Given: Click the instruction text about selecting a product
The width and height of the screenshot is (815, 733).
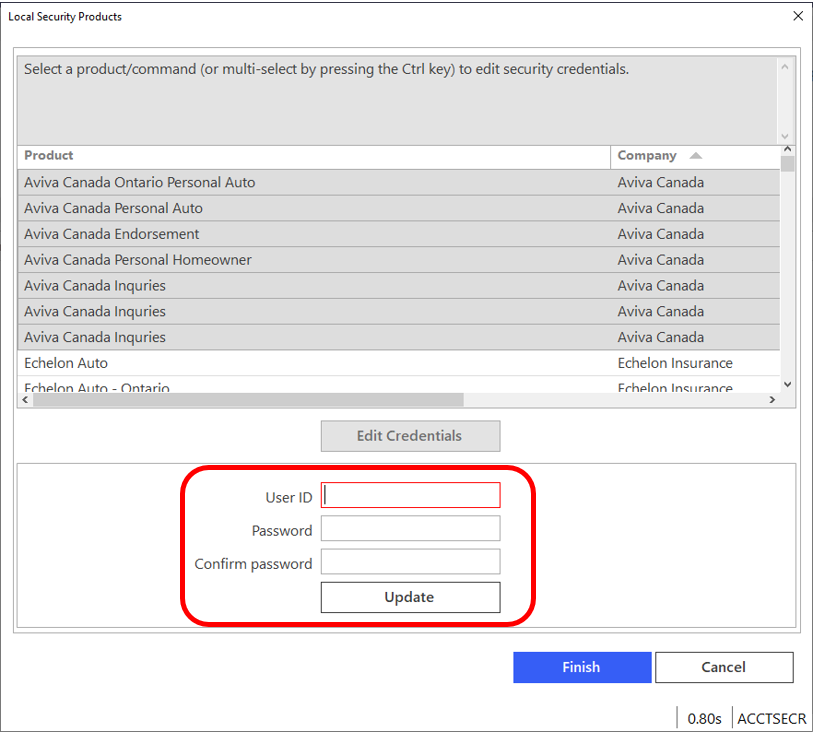Looking at the screenshot, I should click(x=326, y=69).
